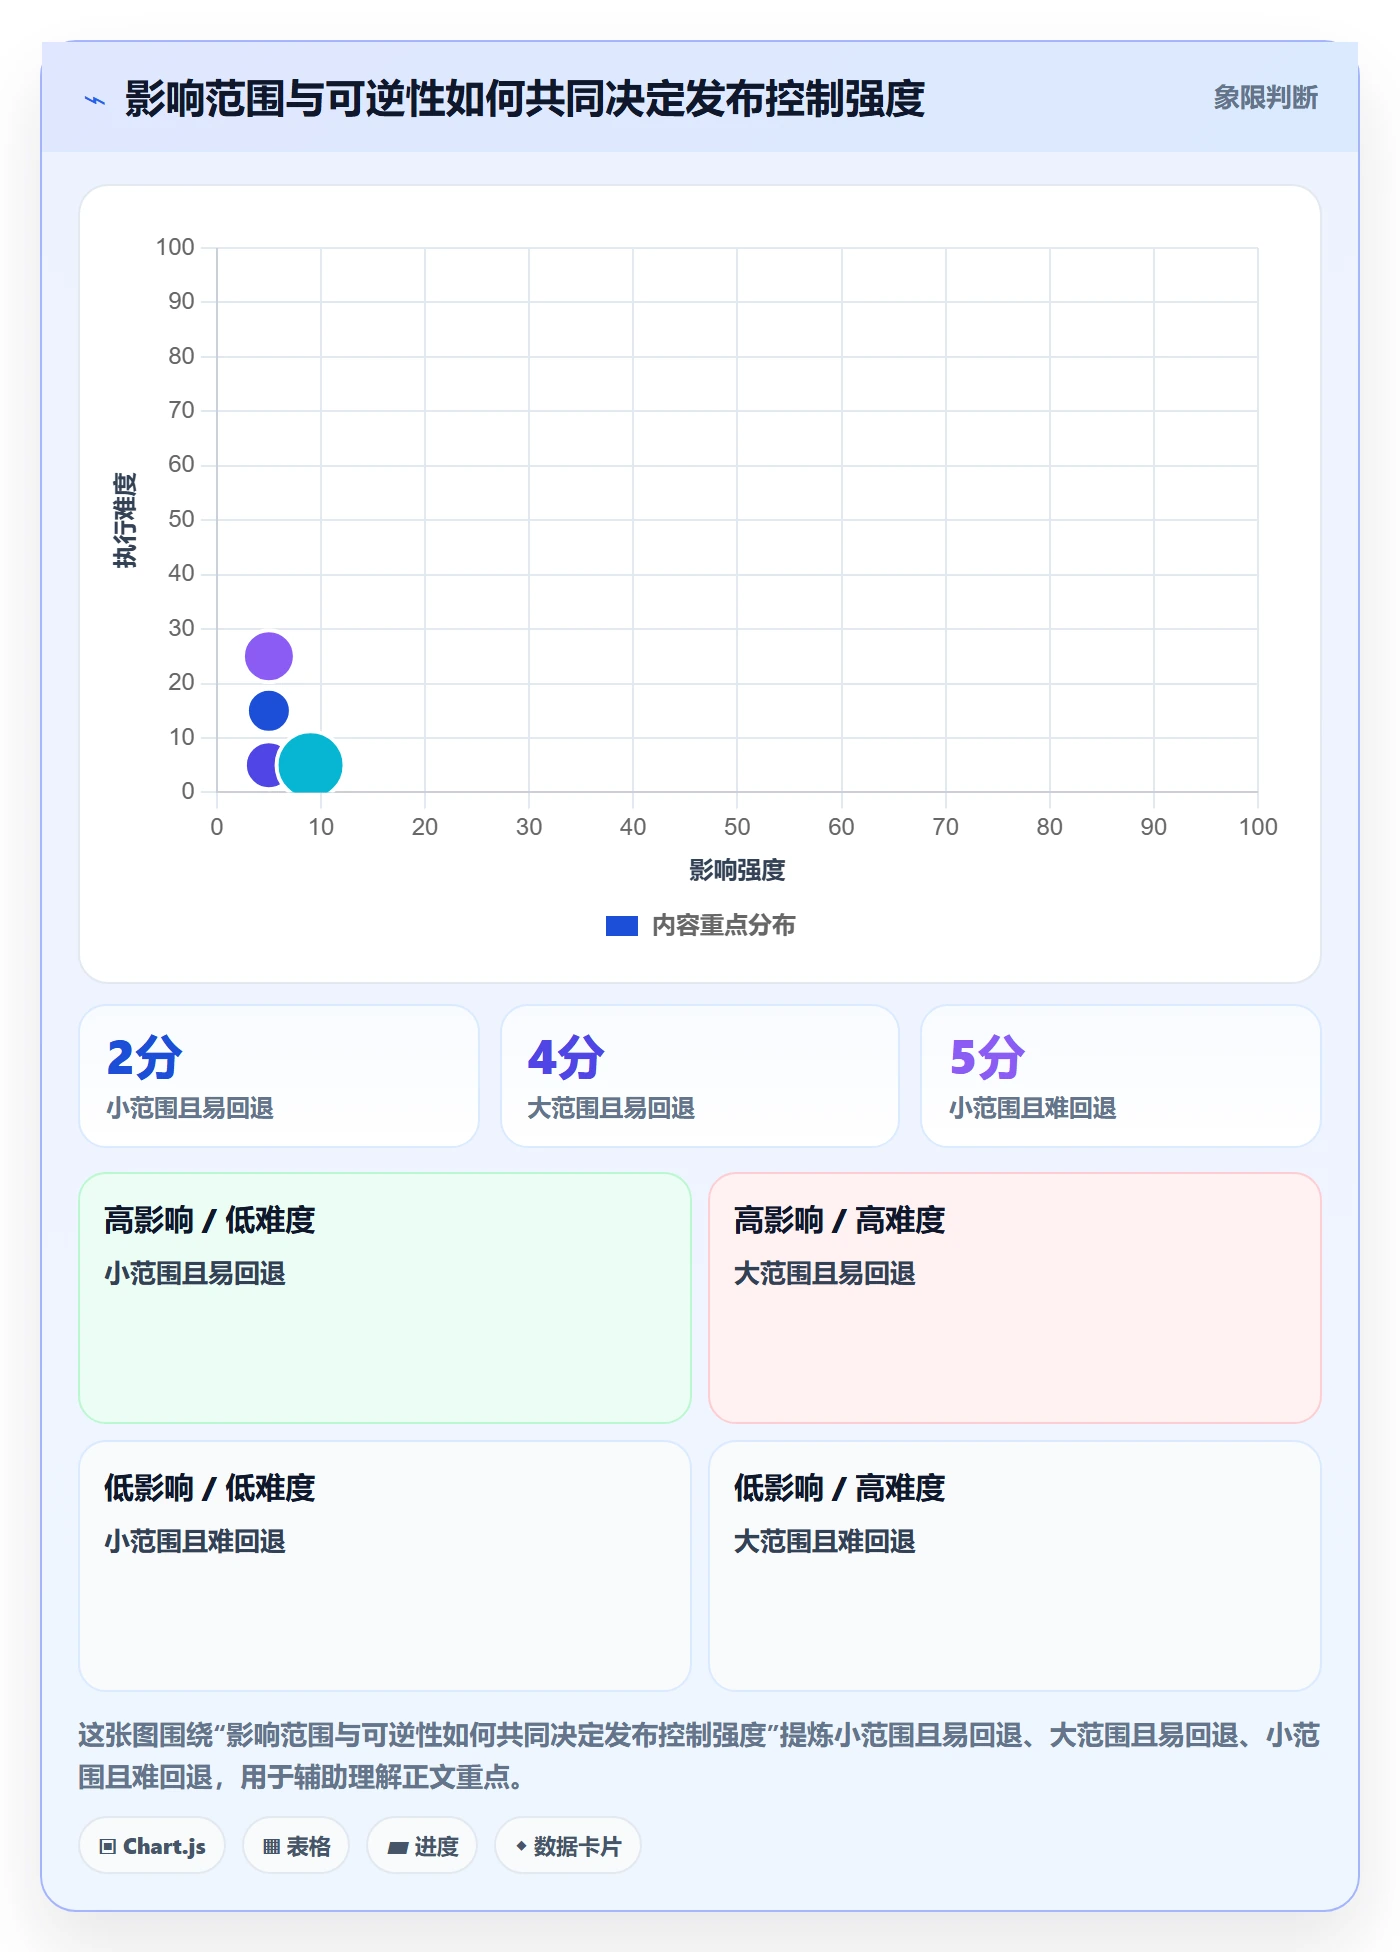Click the Chart.js tag chip

click(152, 1846)
